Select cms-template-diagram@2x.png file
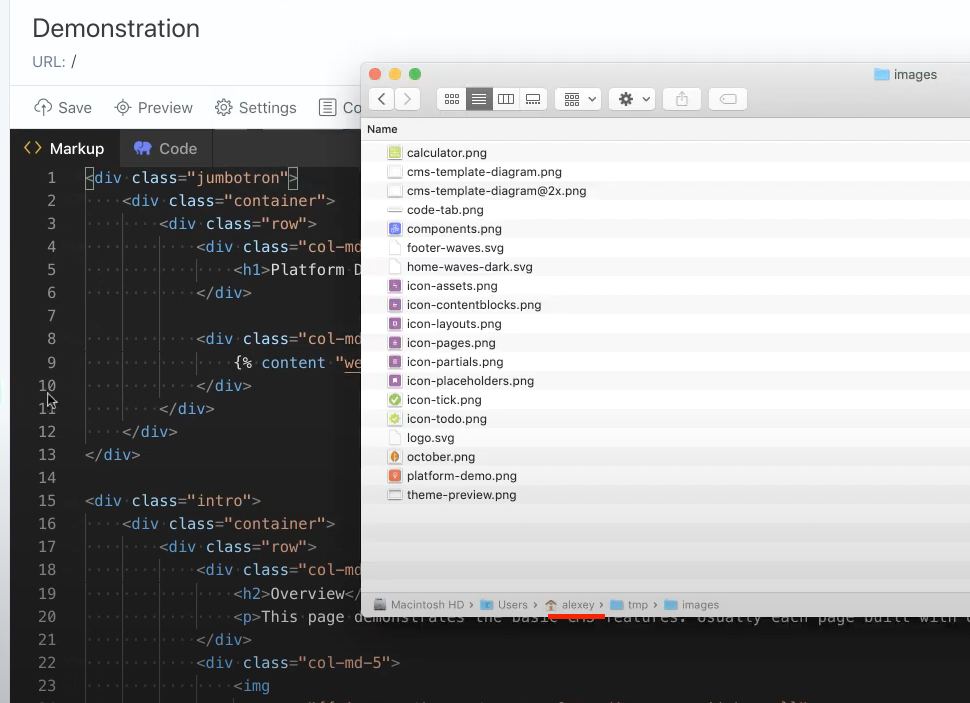Viewport: 970px width, 703px height. (x=496, y=191)
